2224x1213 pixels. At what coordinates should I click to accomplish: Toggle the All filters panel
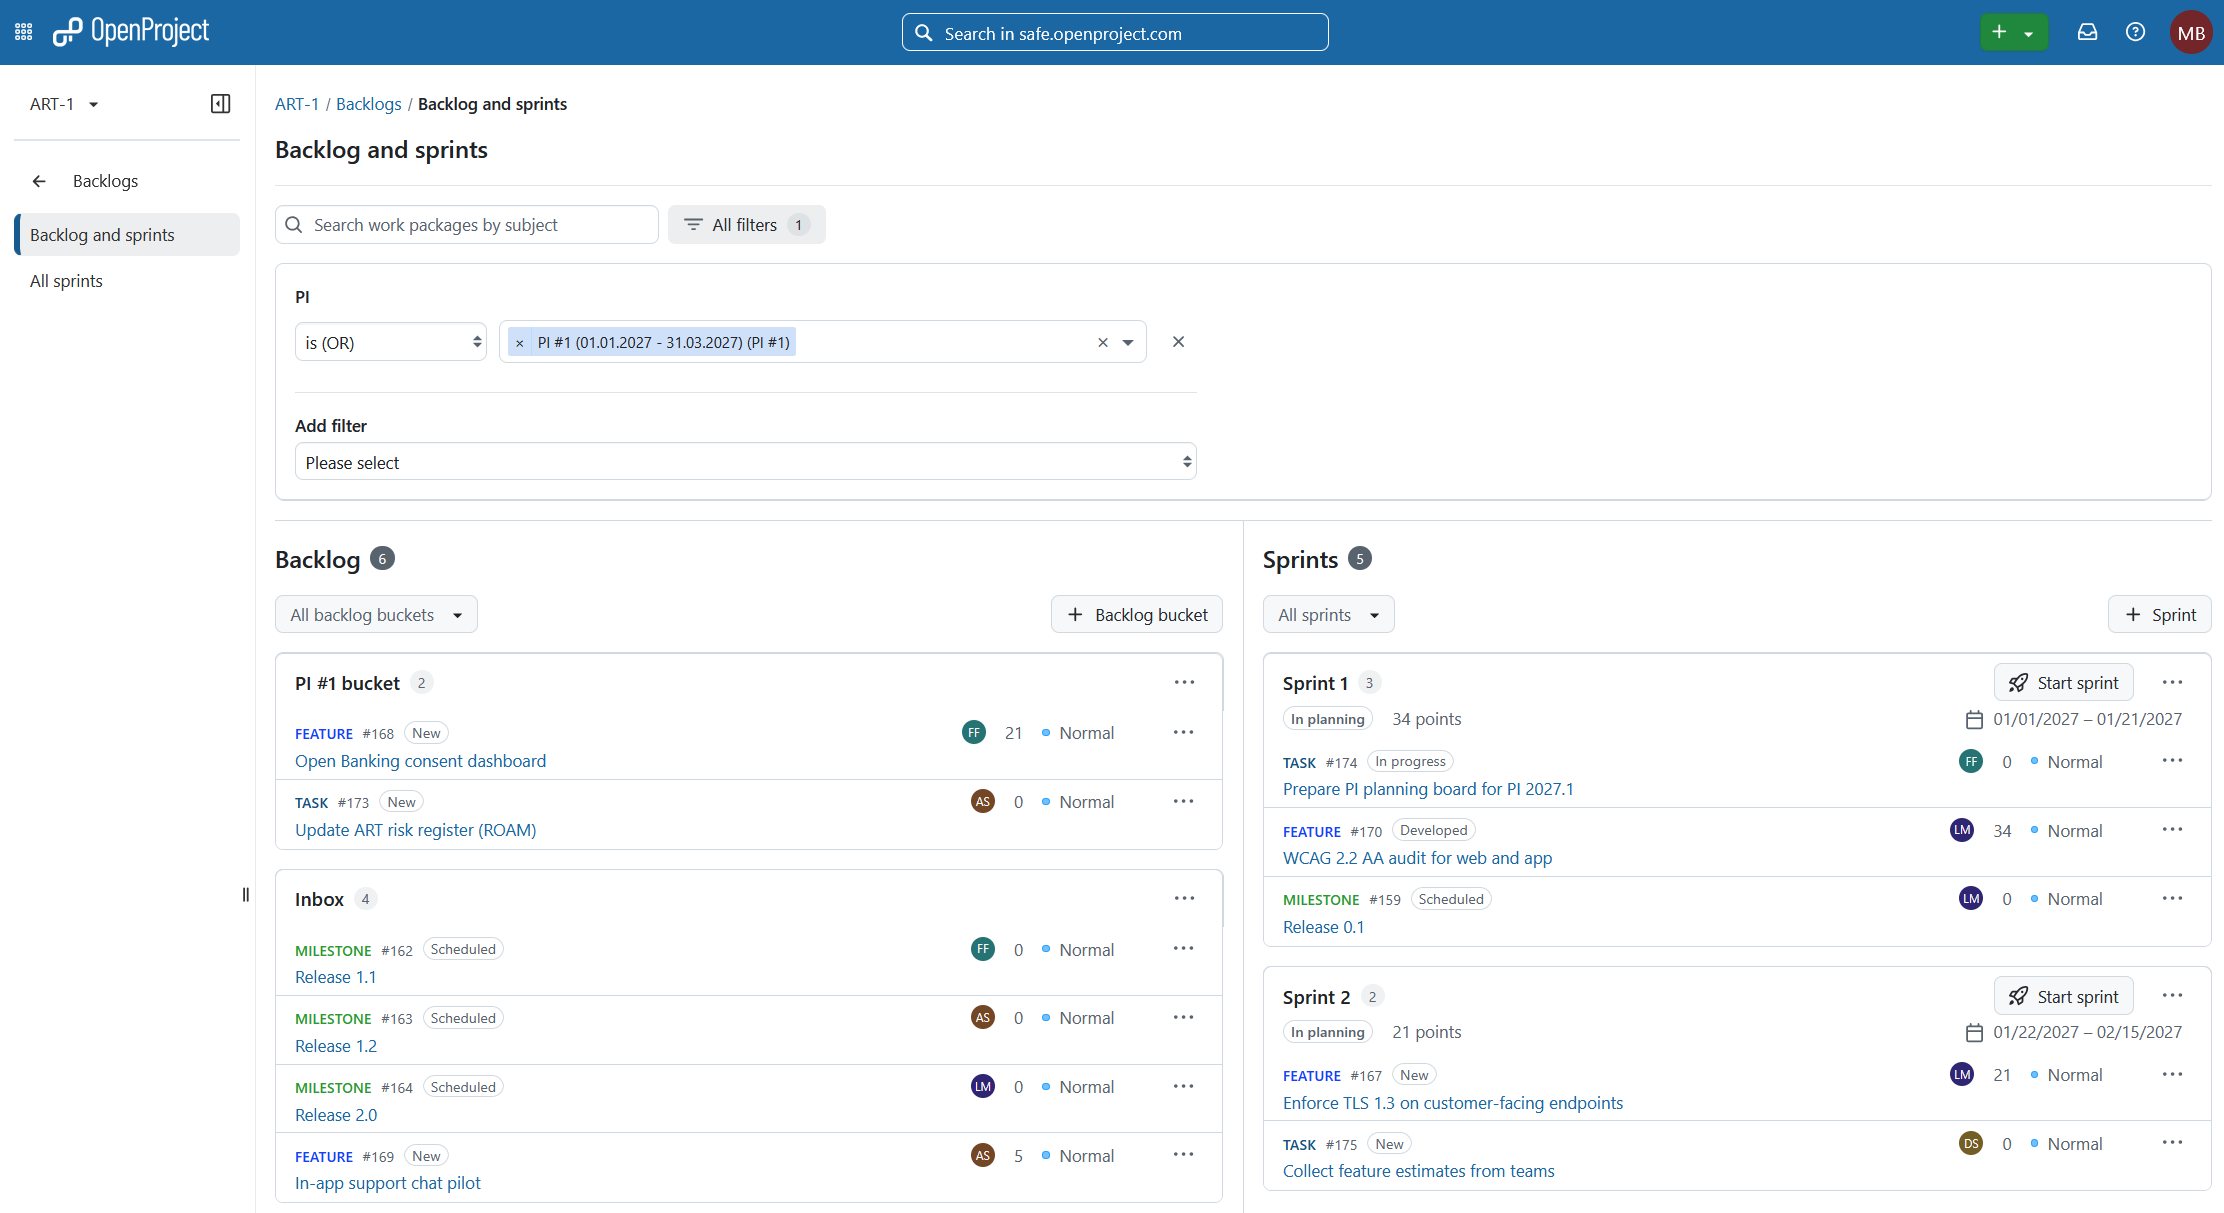click(746, 225)
